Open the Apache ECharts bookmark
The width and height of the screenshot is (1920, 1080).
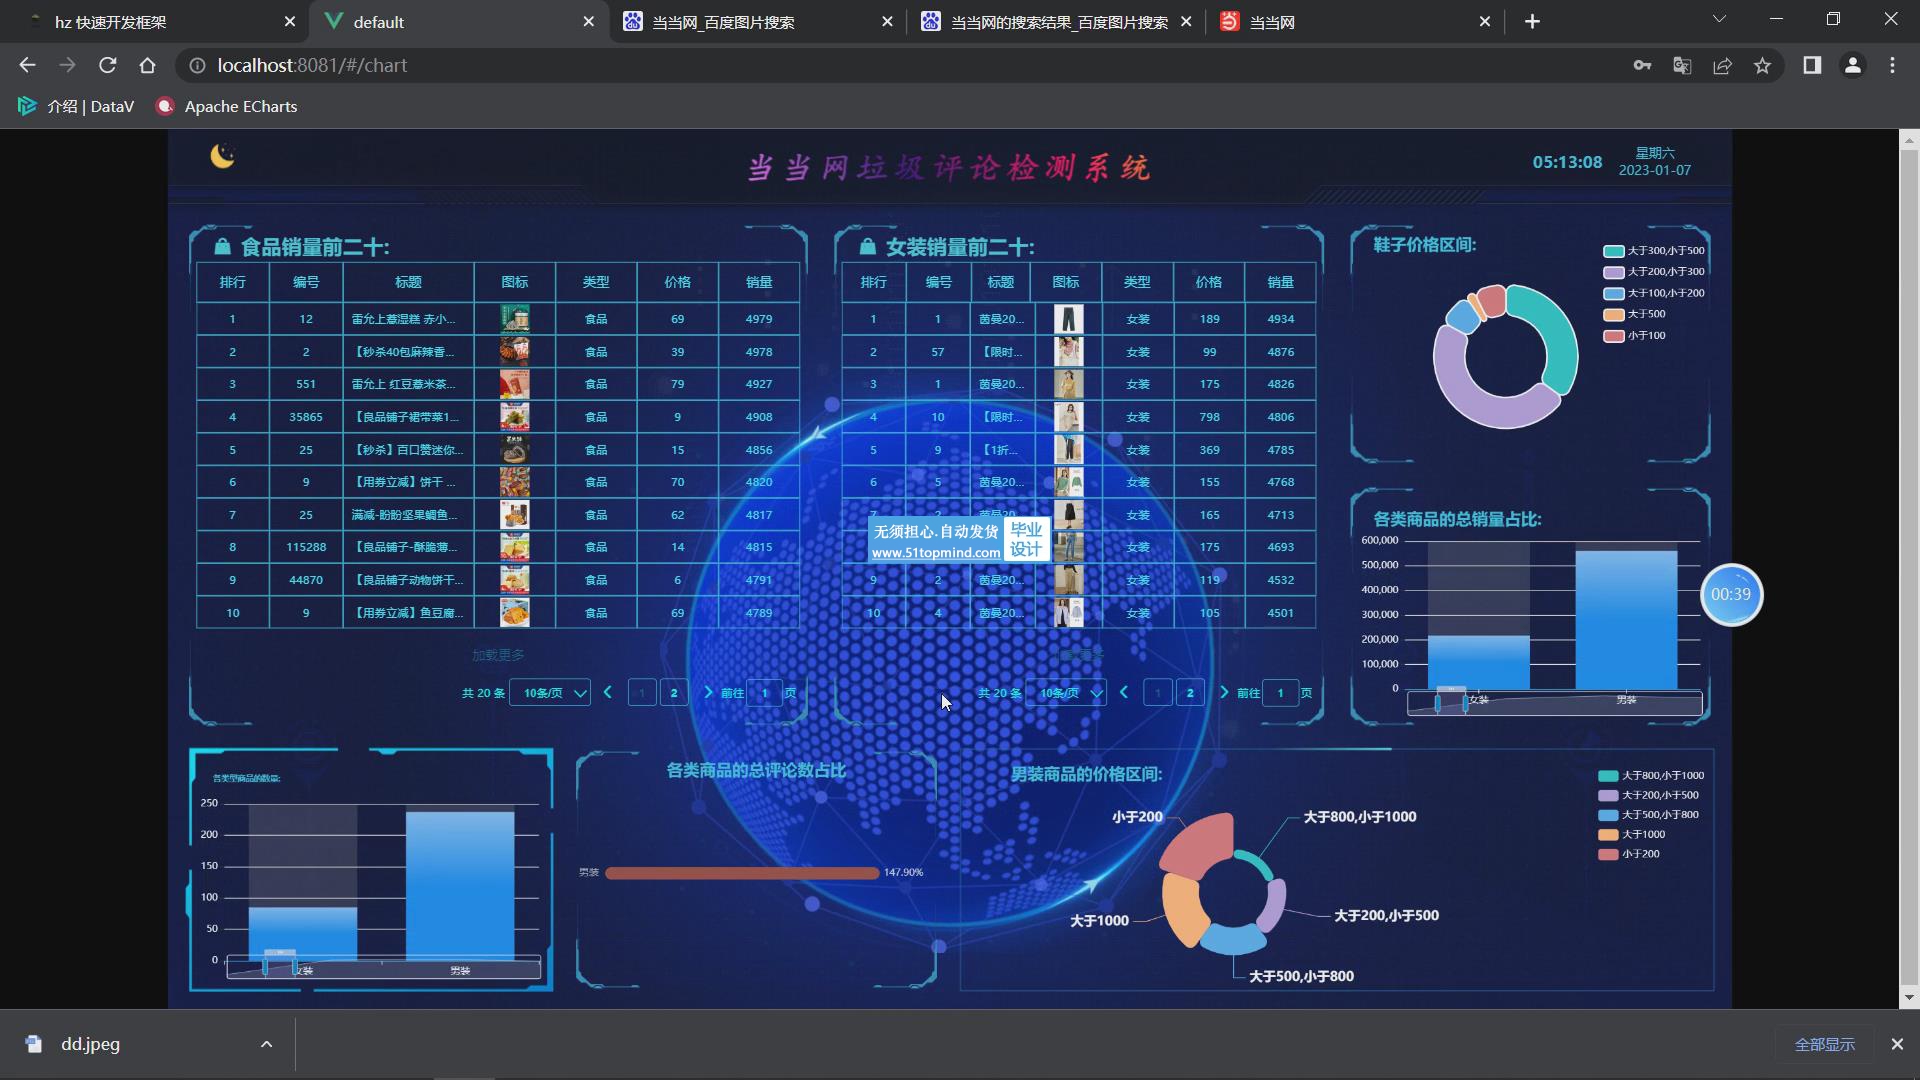227,106
